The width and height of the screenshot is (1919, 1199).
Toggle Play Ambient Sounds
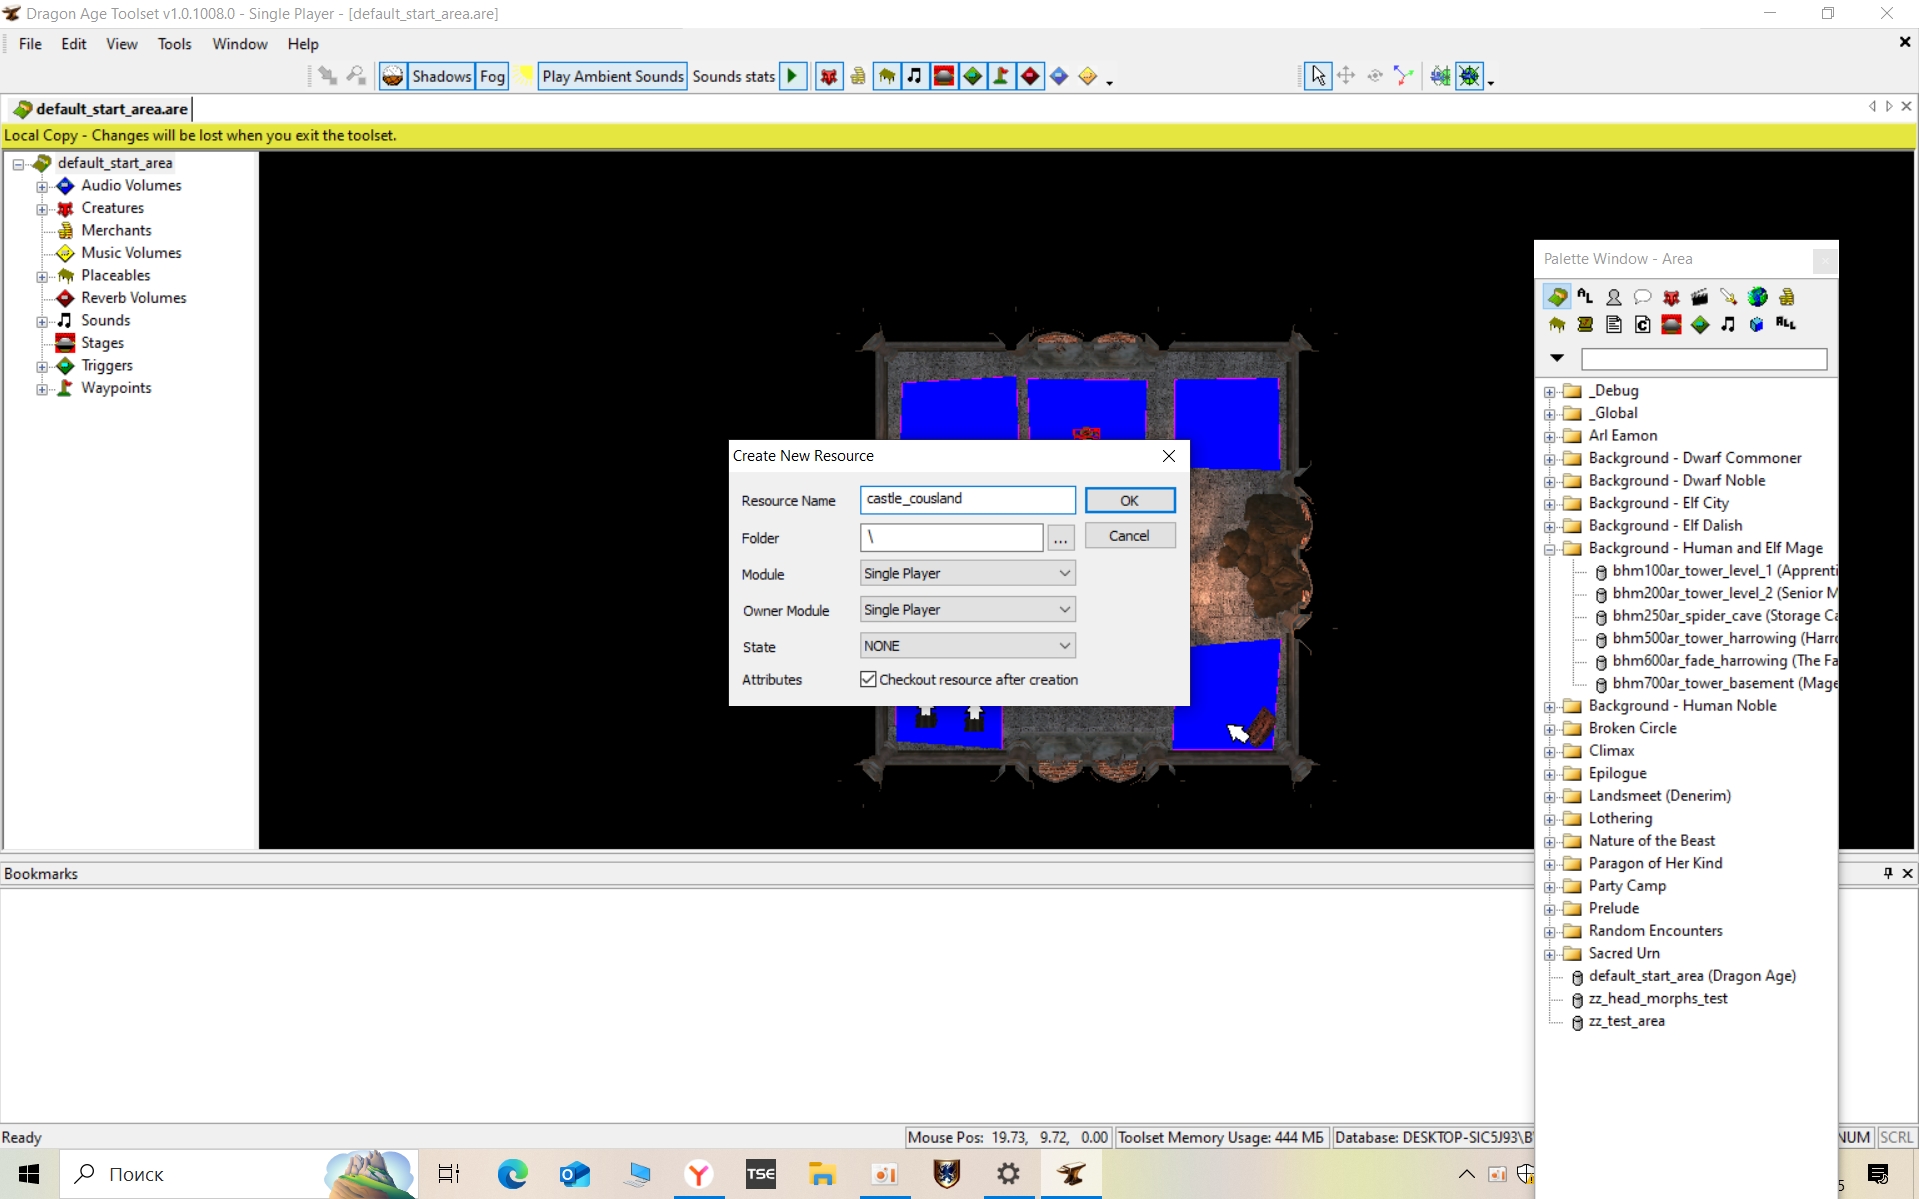(x=612, y=76)
